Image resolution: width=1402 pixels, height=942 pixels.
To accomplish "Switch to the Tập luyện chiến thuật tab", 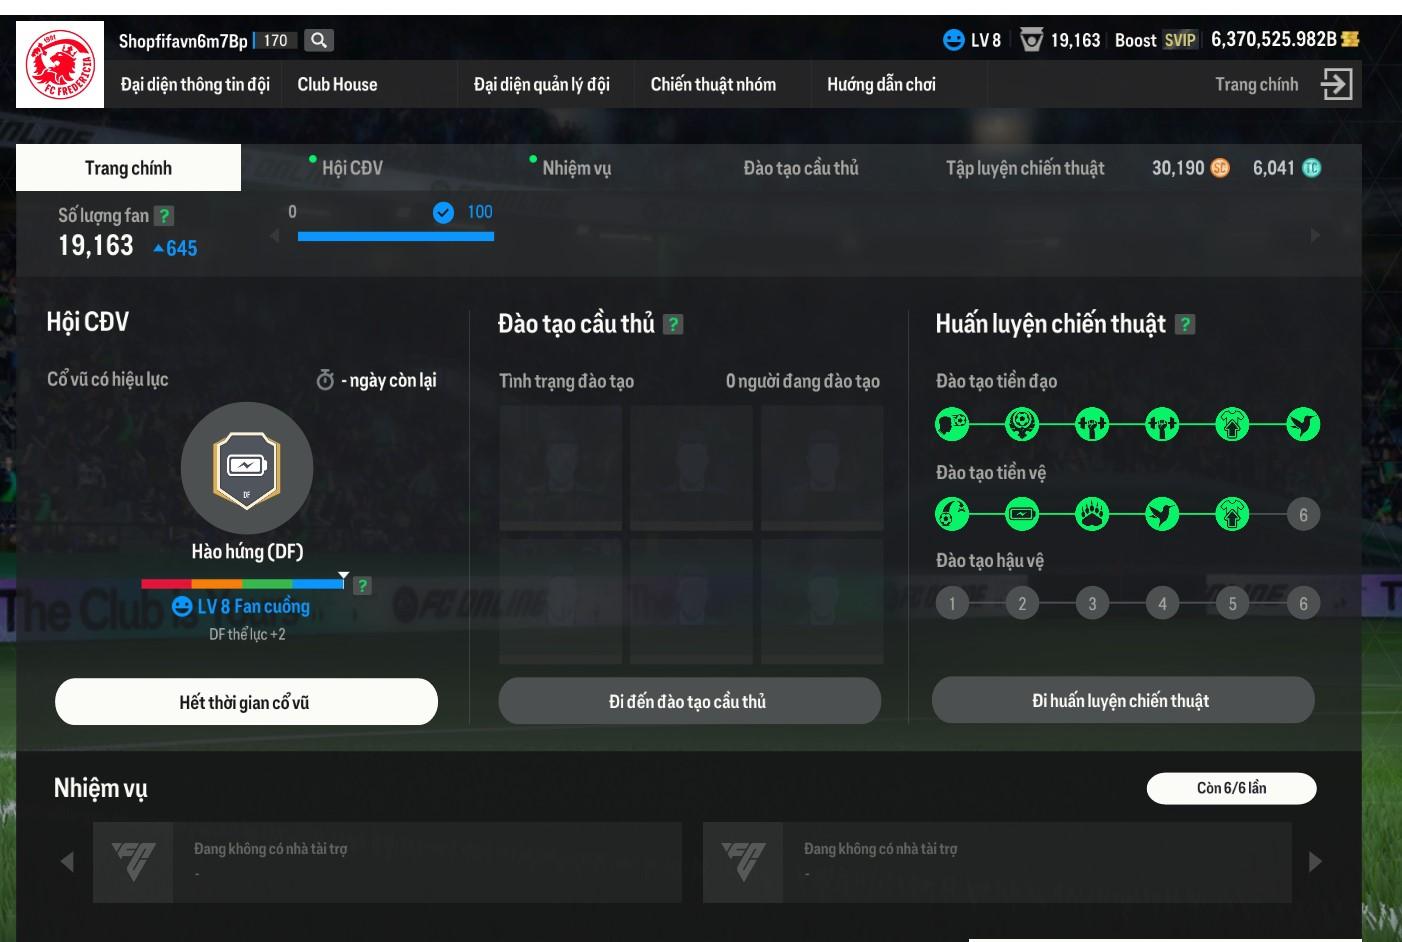I will pos(1025,168).
